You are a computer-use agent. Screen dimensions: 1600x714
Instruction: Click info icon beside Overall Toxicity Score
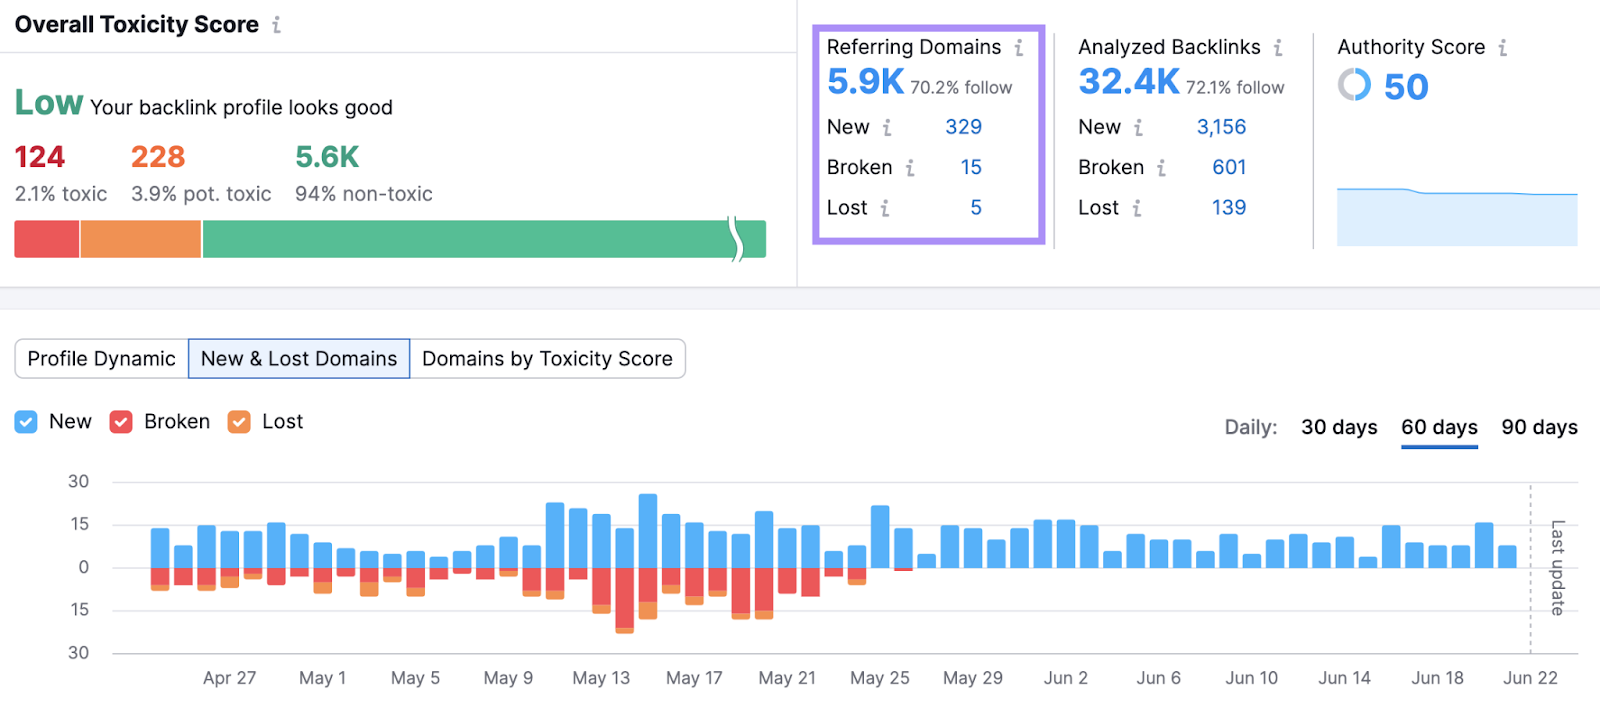277,25
